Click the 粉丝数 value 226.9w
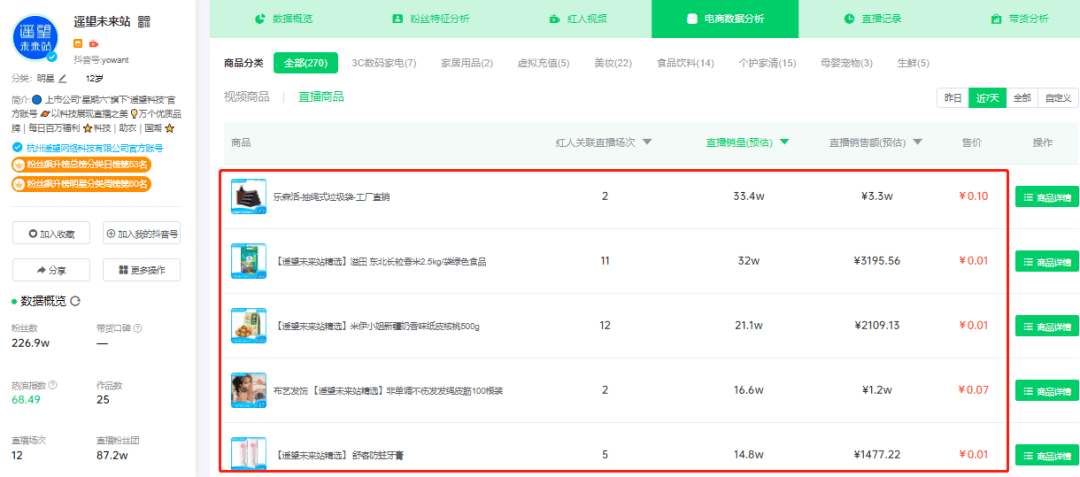Screen dimensions: 1080x477 click(29, 343)
